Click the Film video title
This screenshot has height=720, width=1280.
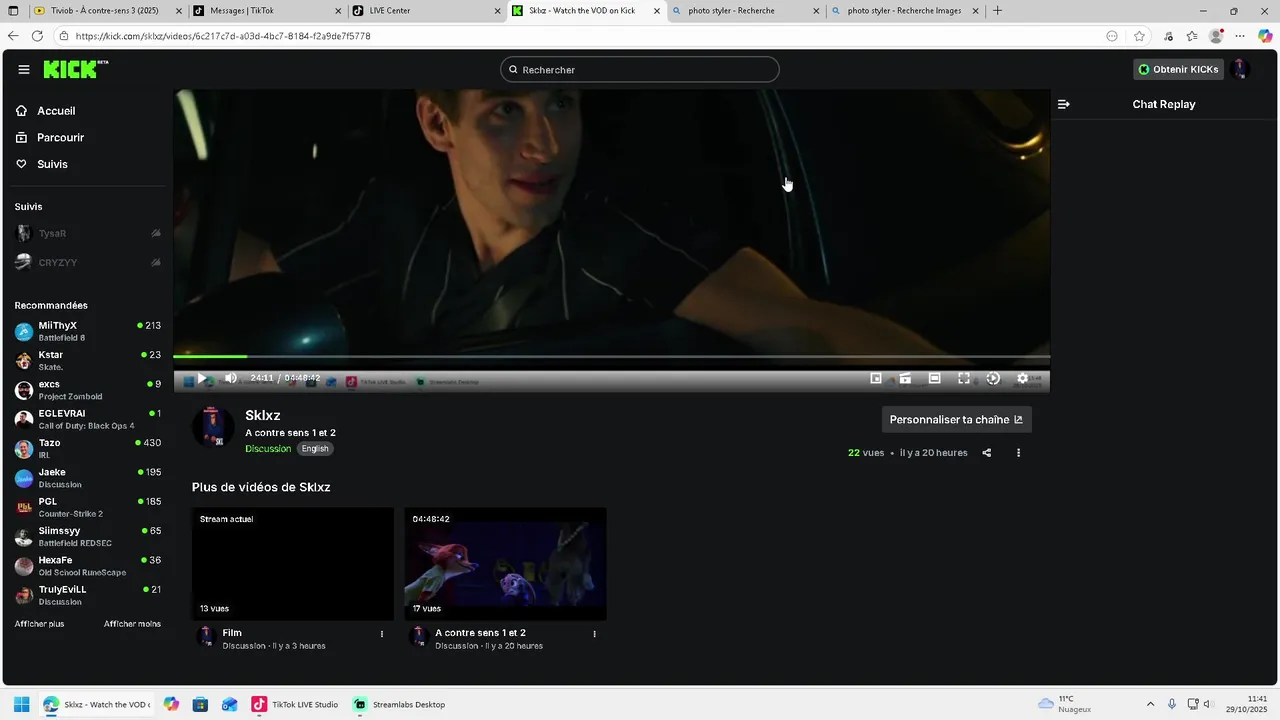pos(232,633)
